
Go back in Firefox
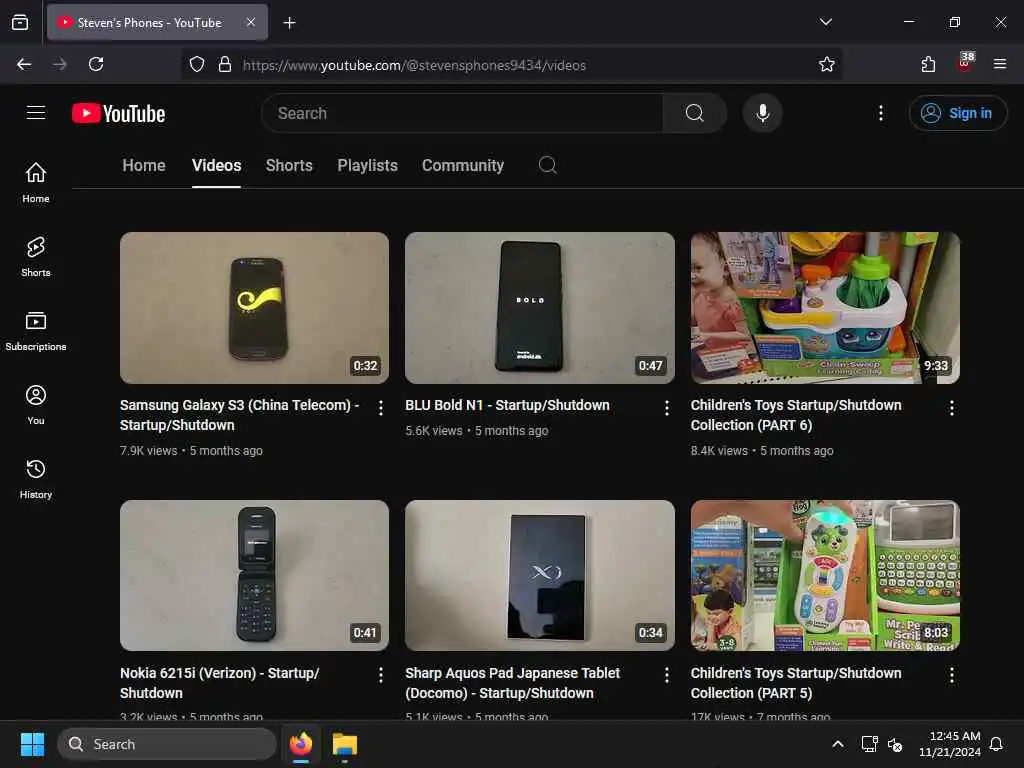24,64
